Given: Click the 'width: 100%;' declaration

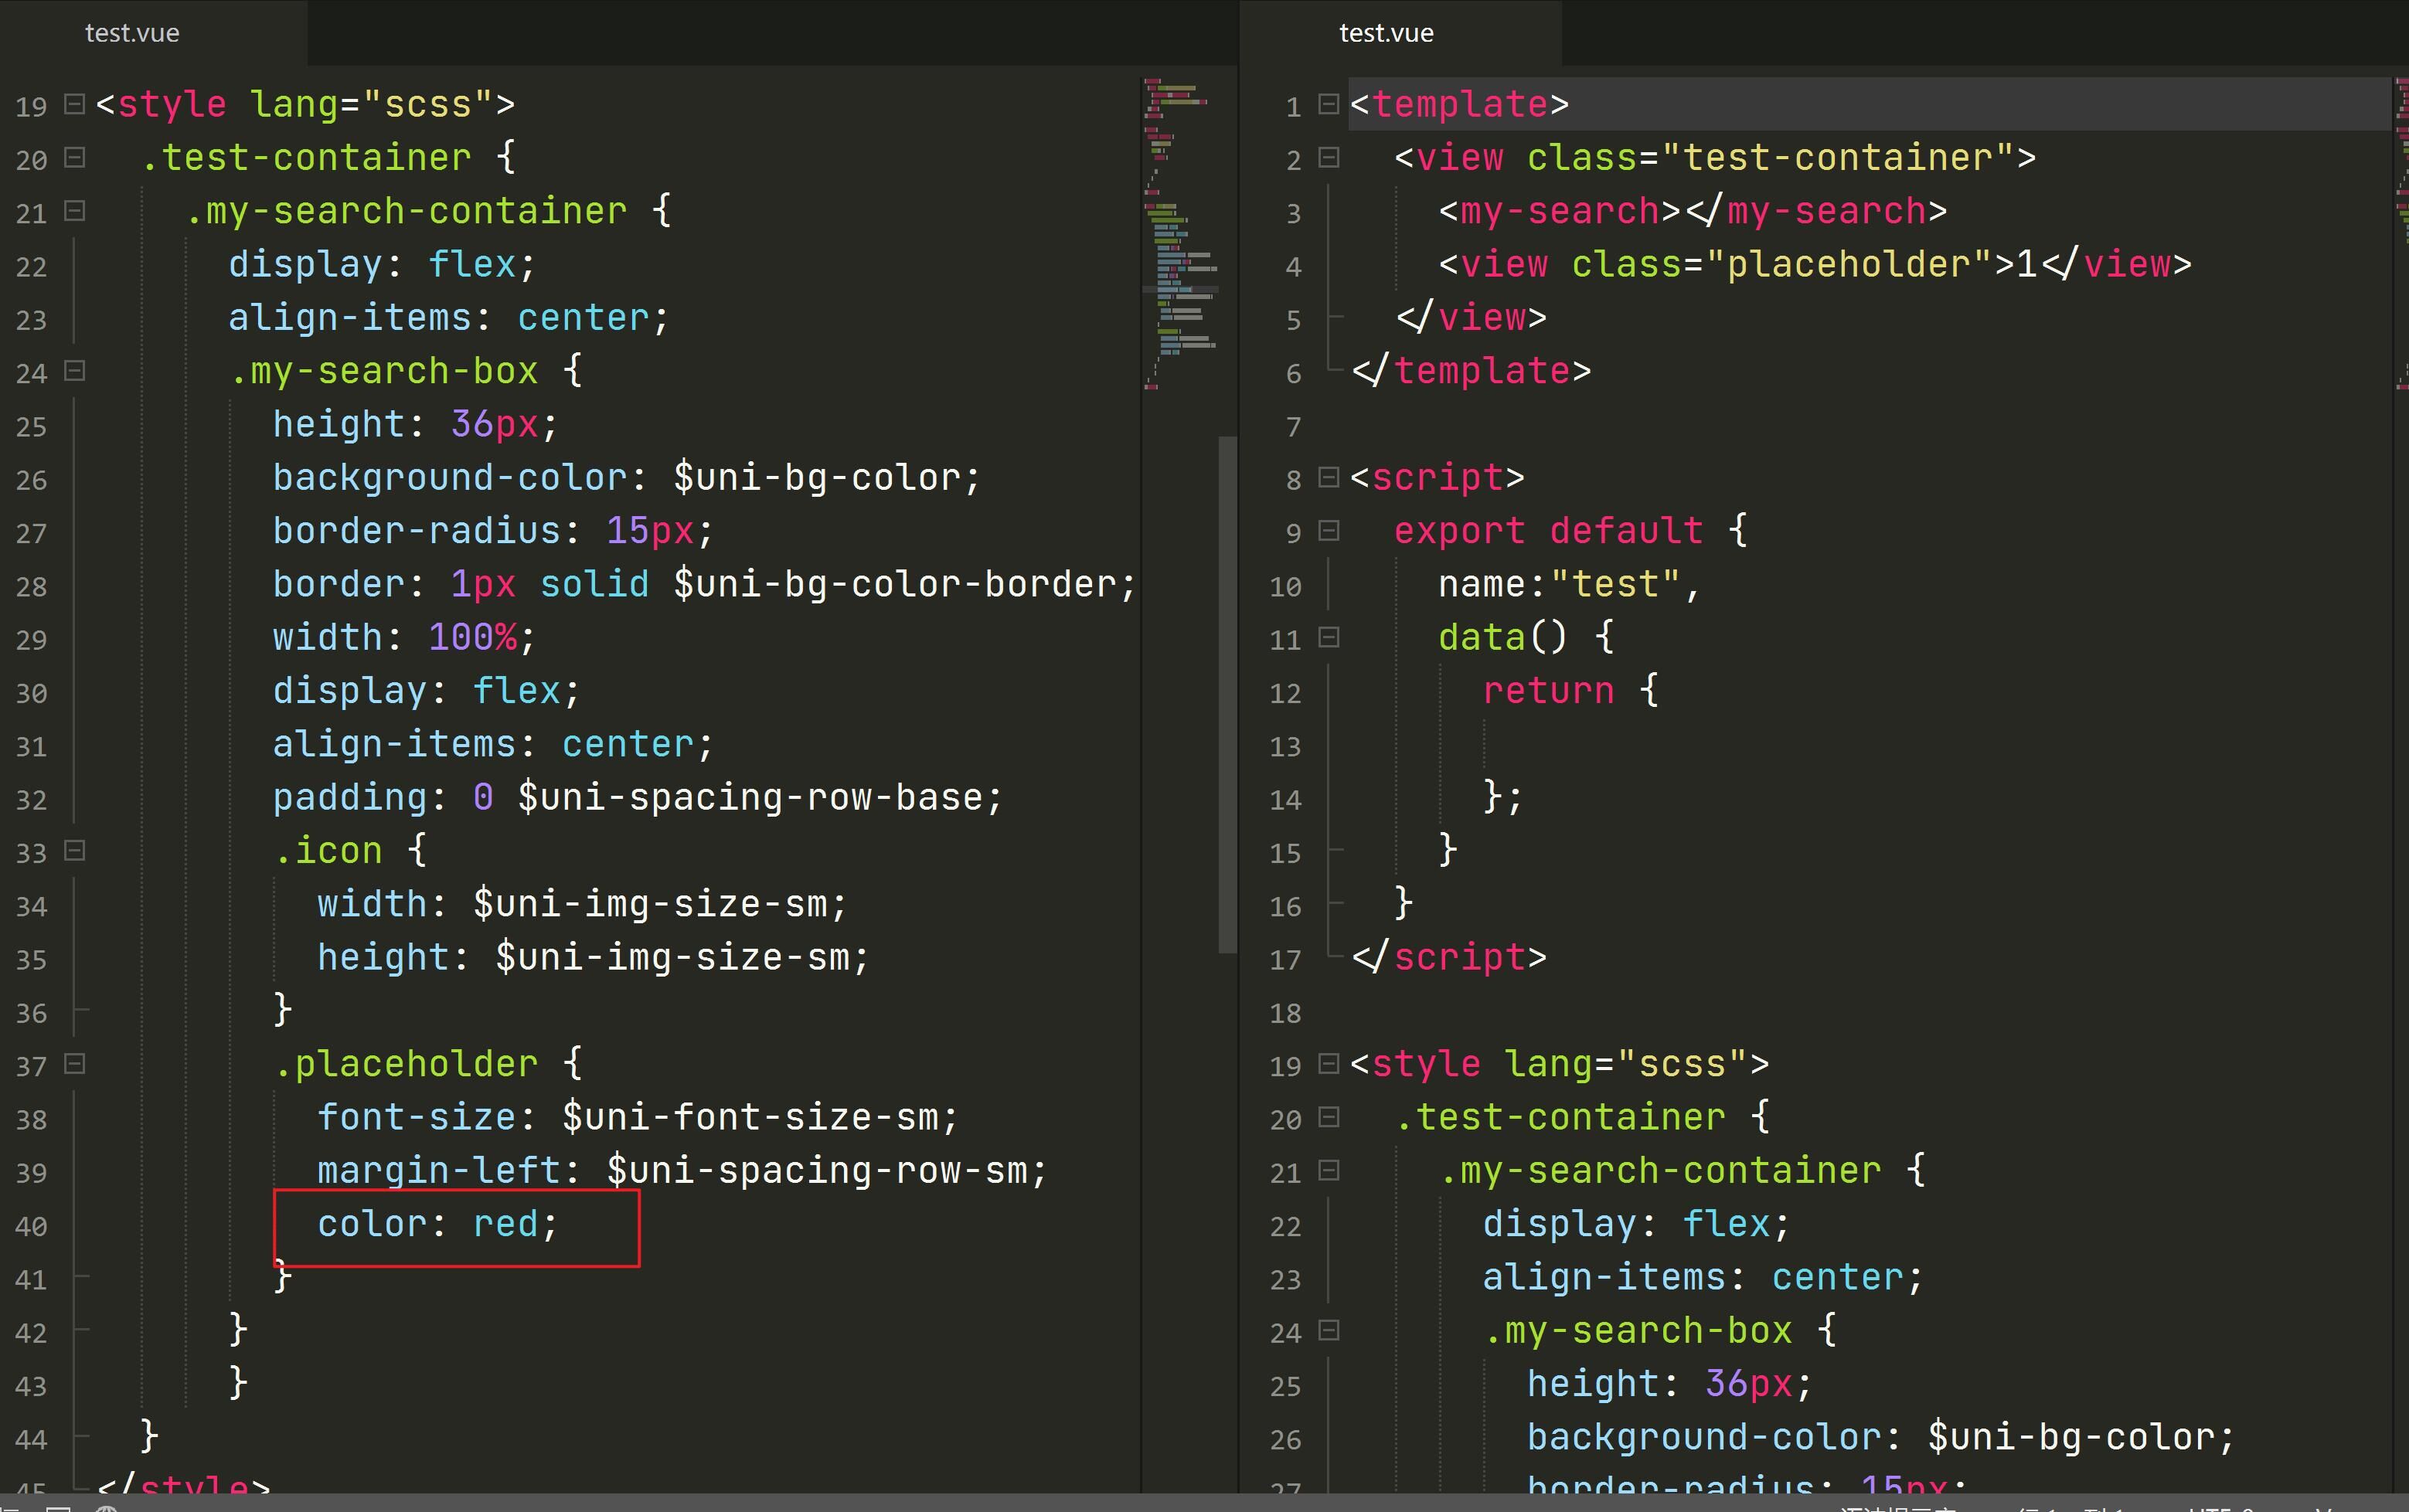Looking at the screenshot, I should point(404,638).
